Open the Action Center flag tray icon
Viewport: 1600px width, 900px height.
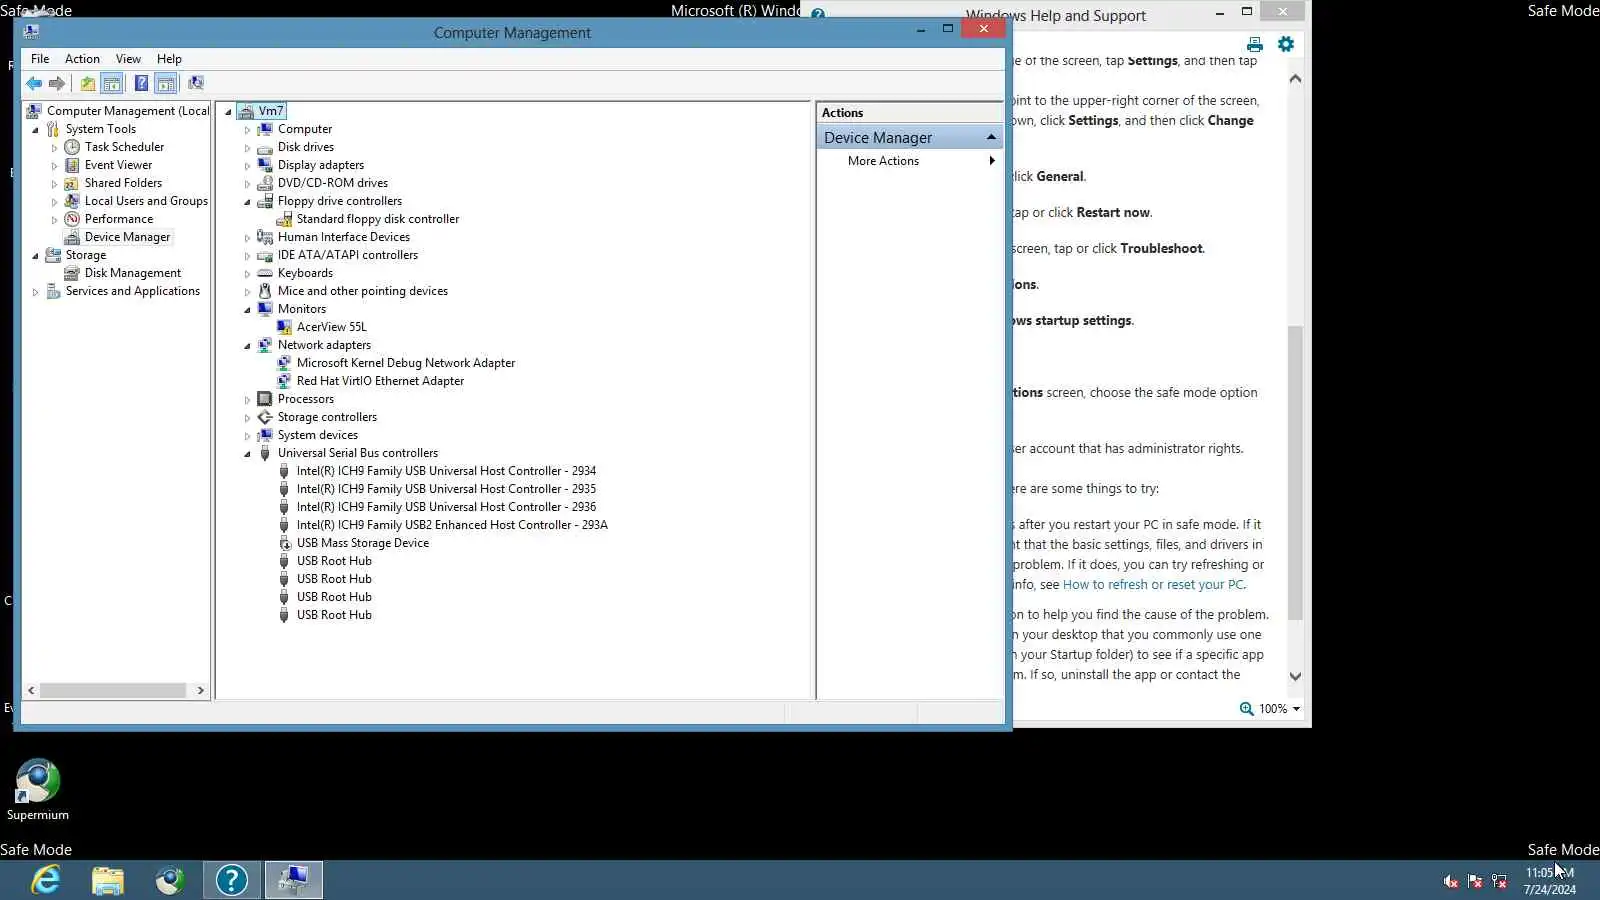click(1475, 881)
